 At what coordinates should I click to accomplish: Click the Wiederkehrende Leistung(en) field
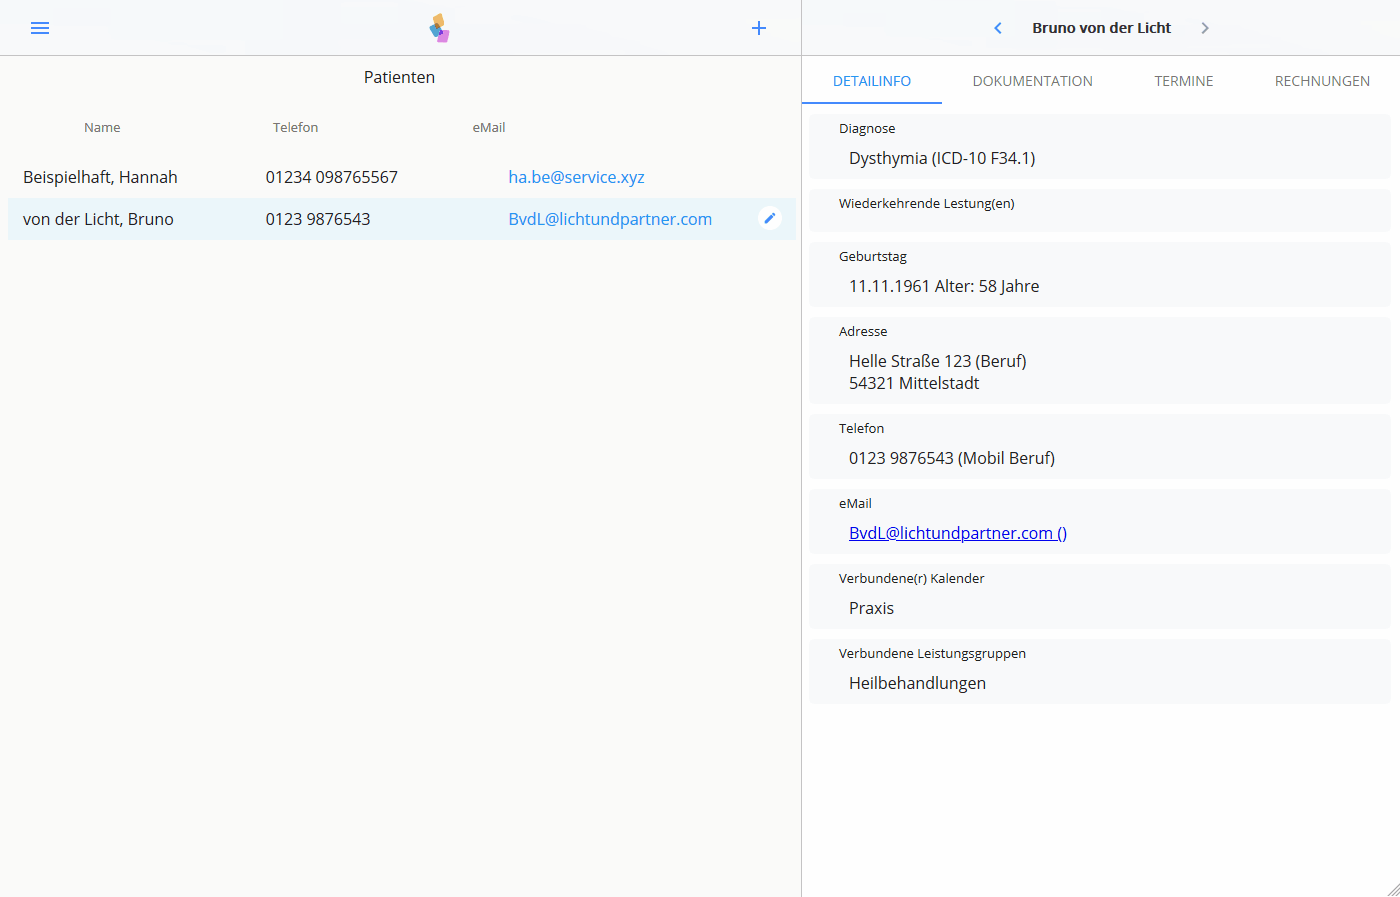pos(1099,210)
